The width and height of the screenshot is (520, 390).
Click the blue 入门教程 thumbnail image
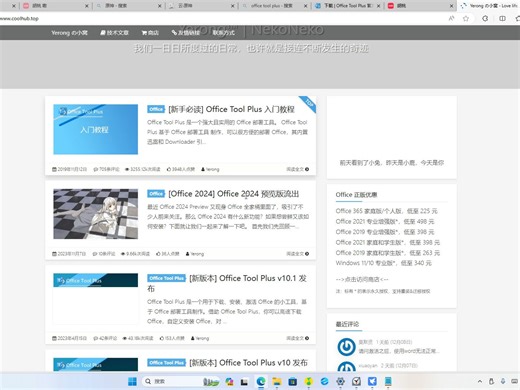click(x=96, y=129)
